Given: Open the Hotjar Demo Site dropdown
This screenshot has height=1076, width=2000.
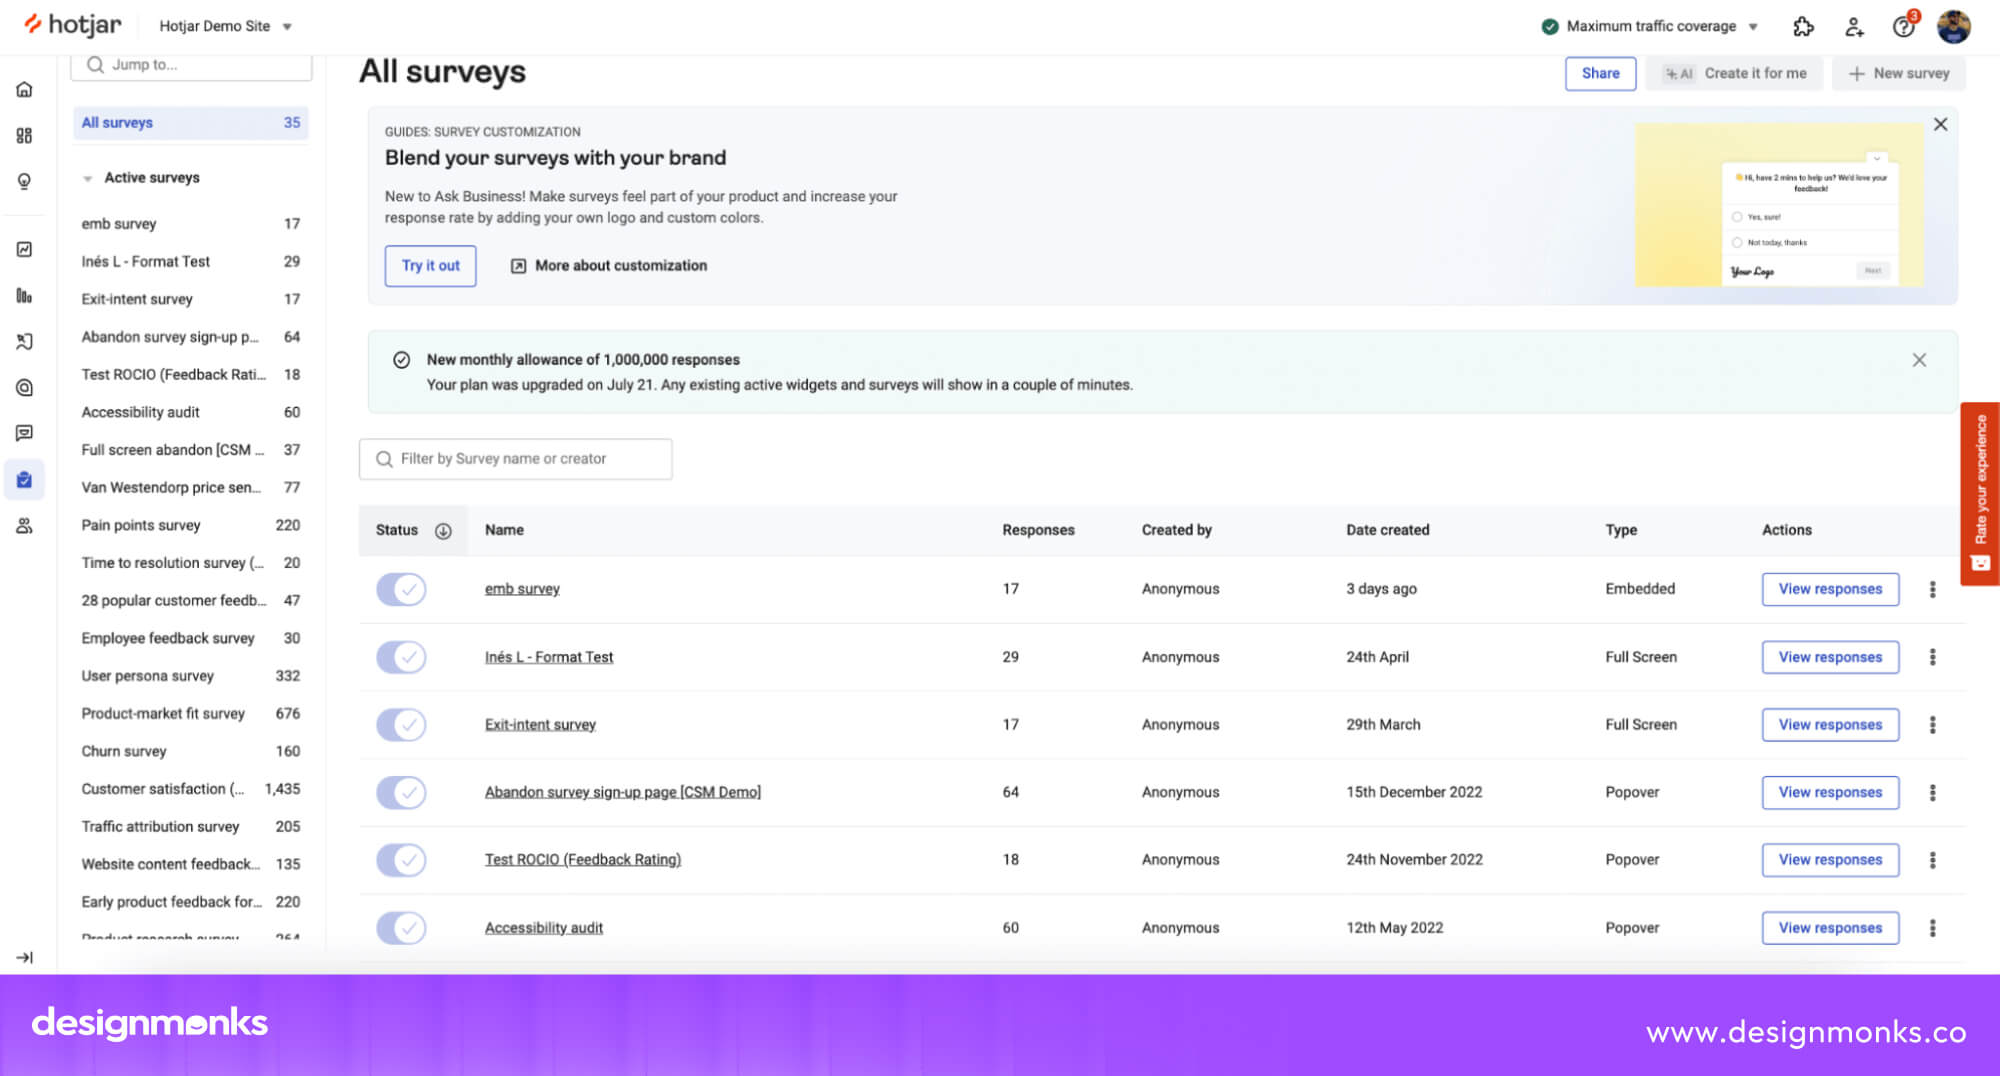Looking at the screenshot, I should pyautogui.click(x=225, y=26).
